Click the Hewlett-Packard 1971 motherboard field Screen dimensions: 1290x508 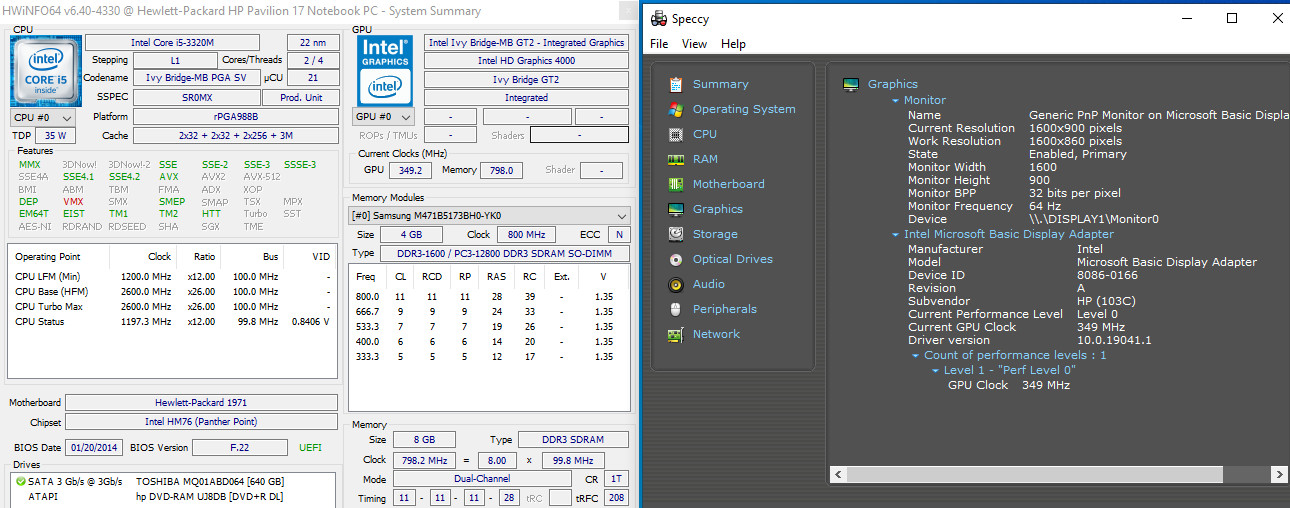pos(202,403)
